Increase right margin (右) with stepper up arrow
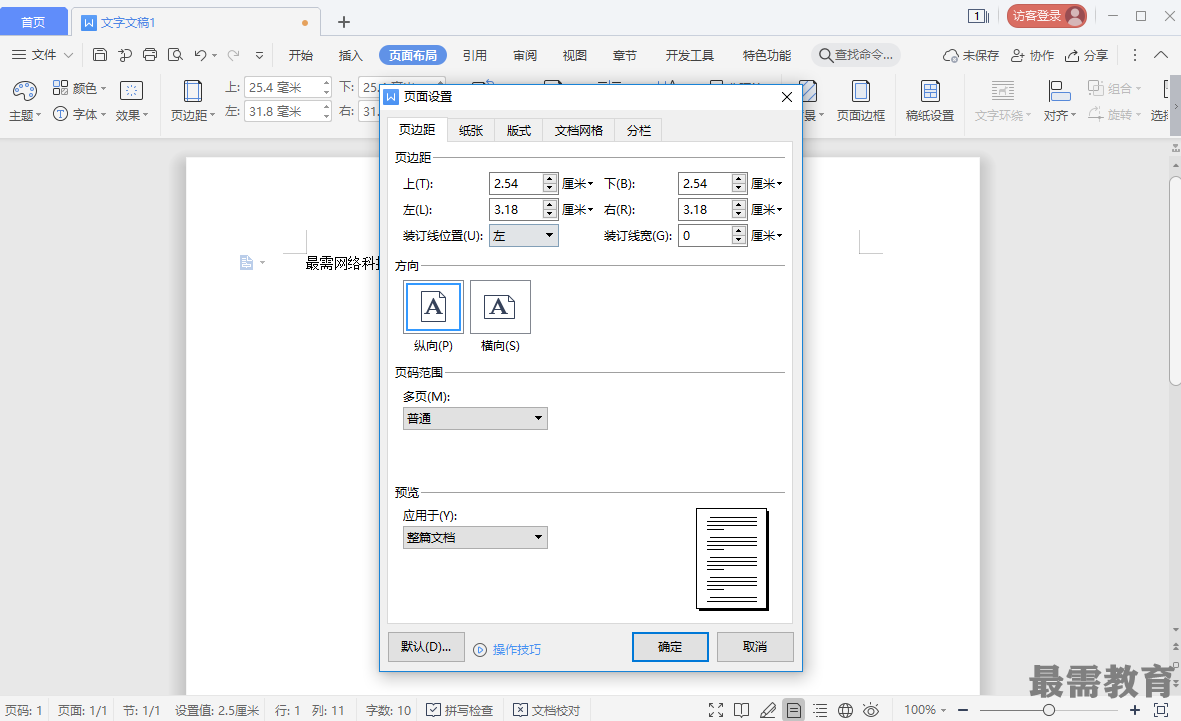The width and height of the screenshot is (1181, 721). (x=739, y=205)
